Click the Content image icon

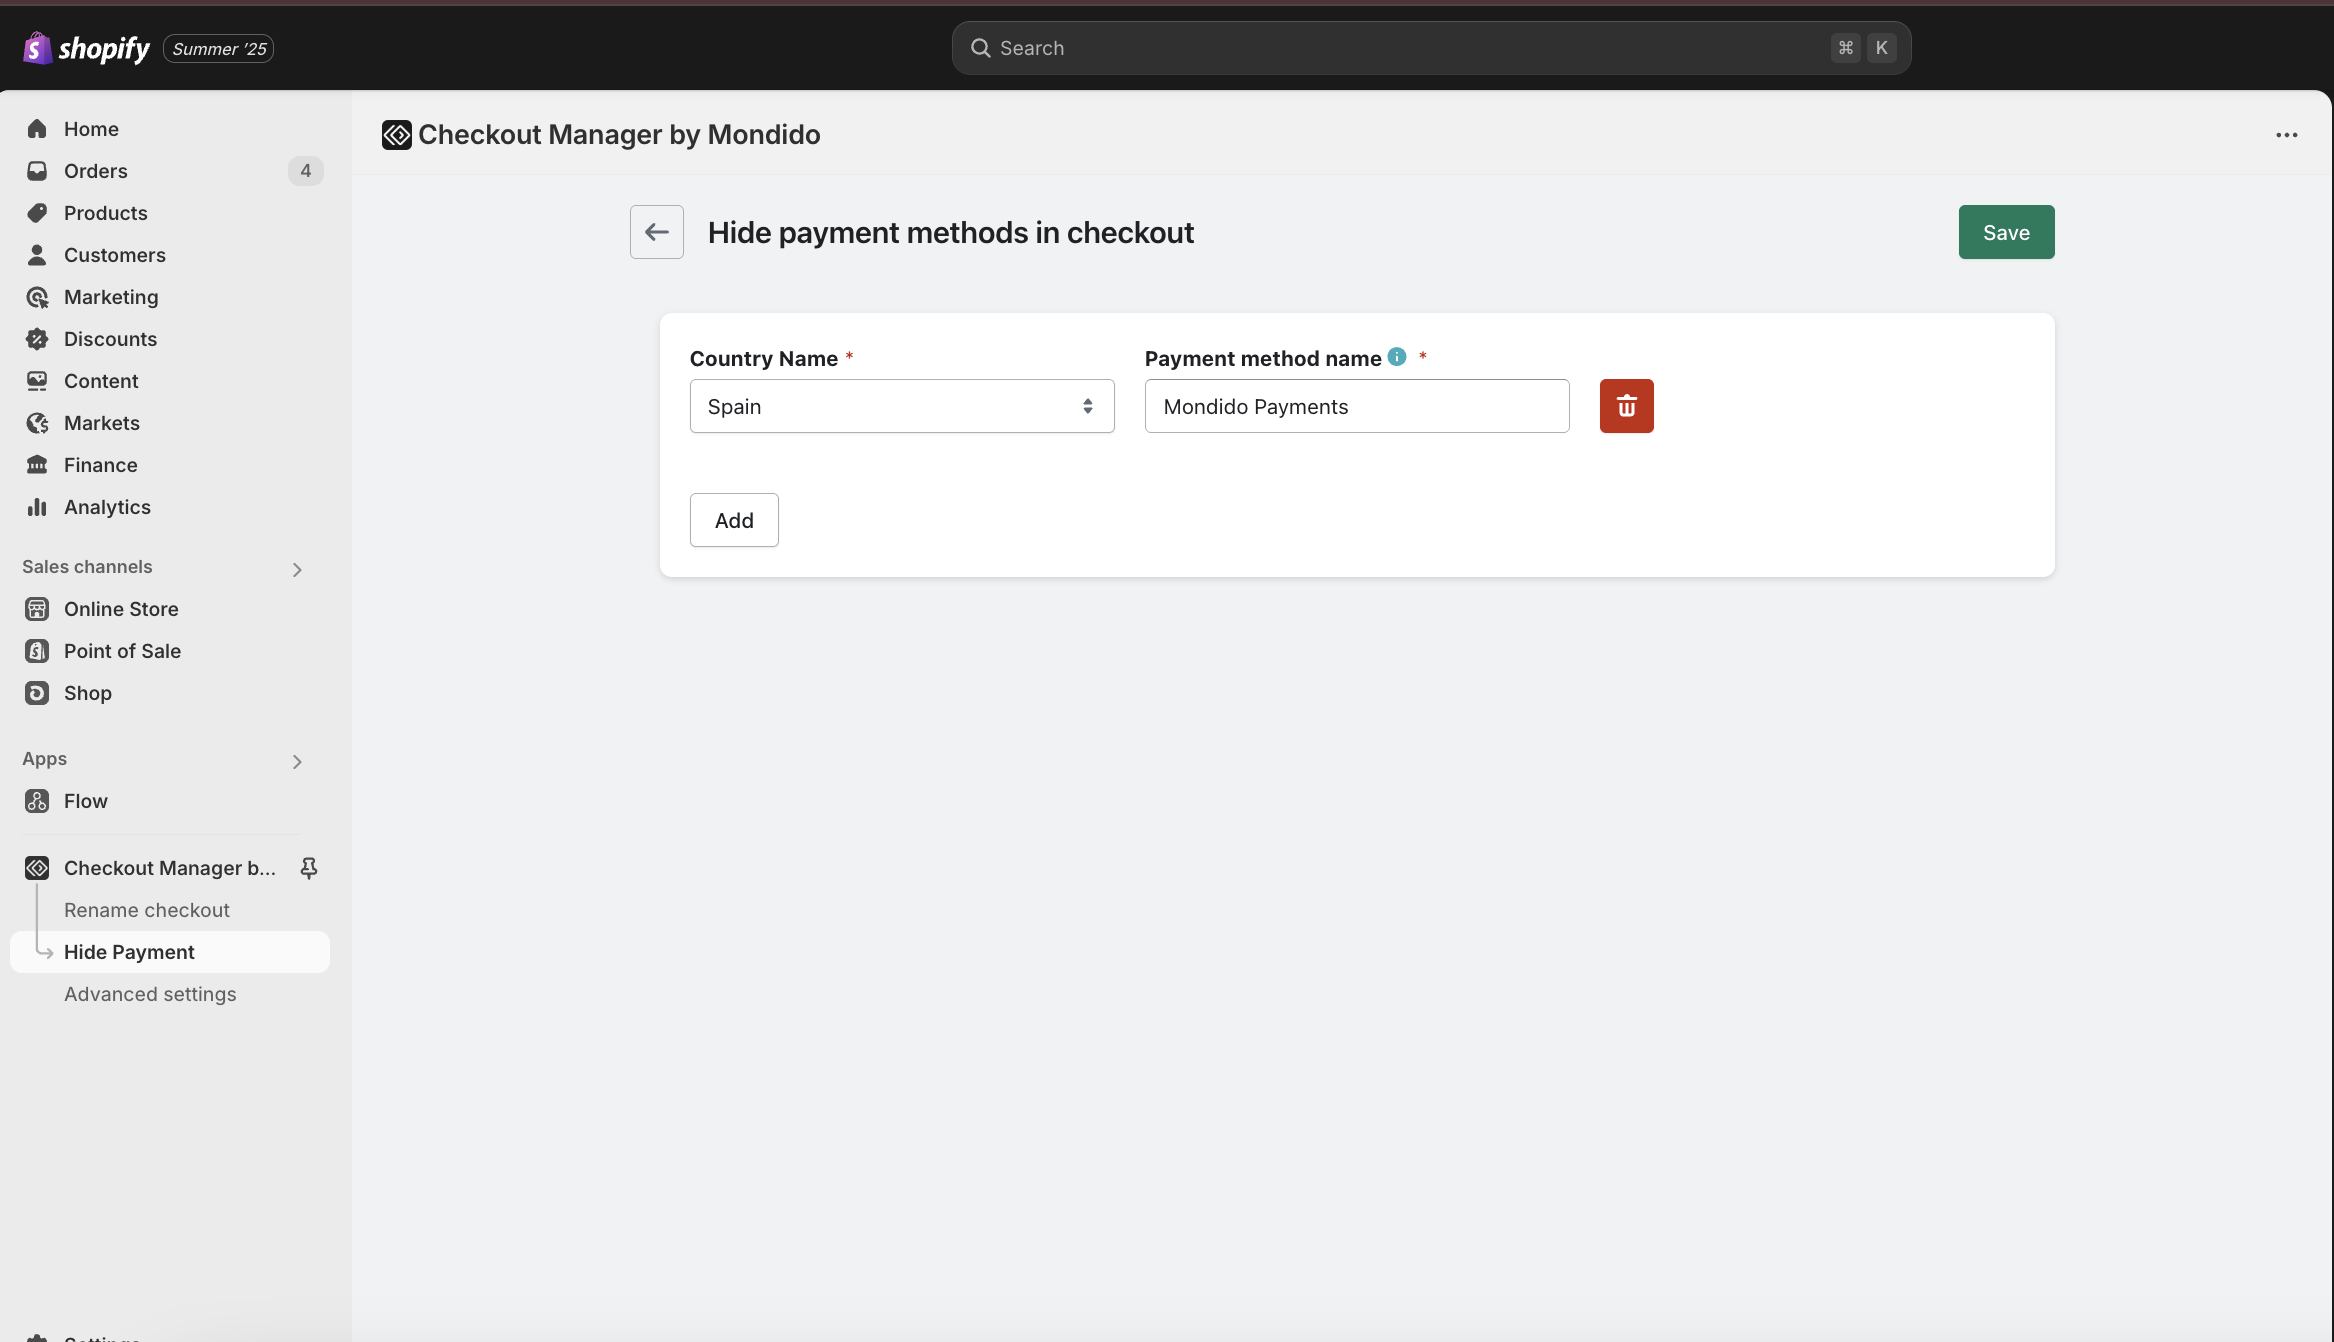37,381
